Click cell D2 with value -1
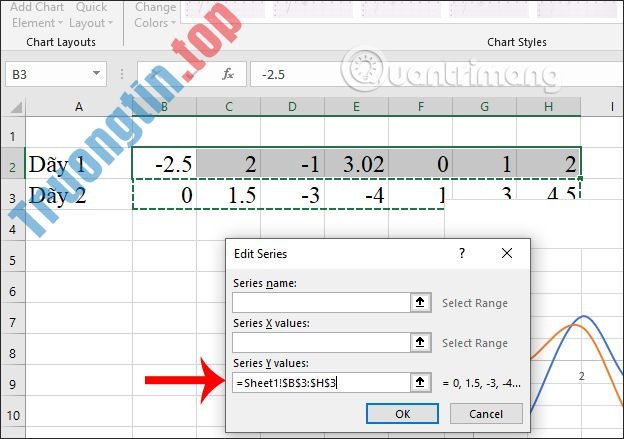624x439 pixels. [292, 164]
